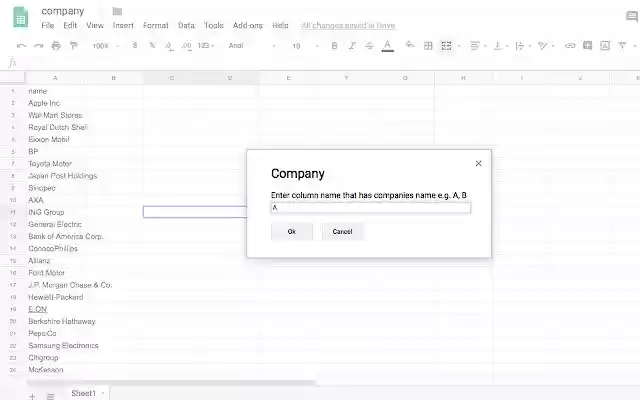Screen dimensions: 640x400
Task: Open the borders tool
Action: click(x=428, y=46)
